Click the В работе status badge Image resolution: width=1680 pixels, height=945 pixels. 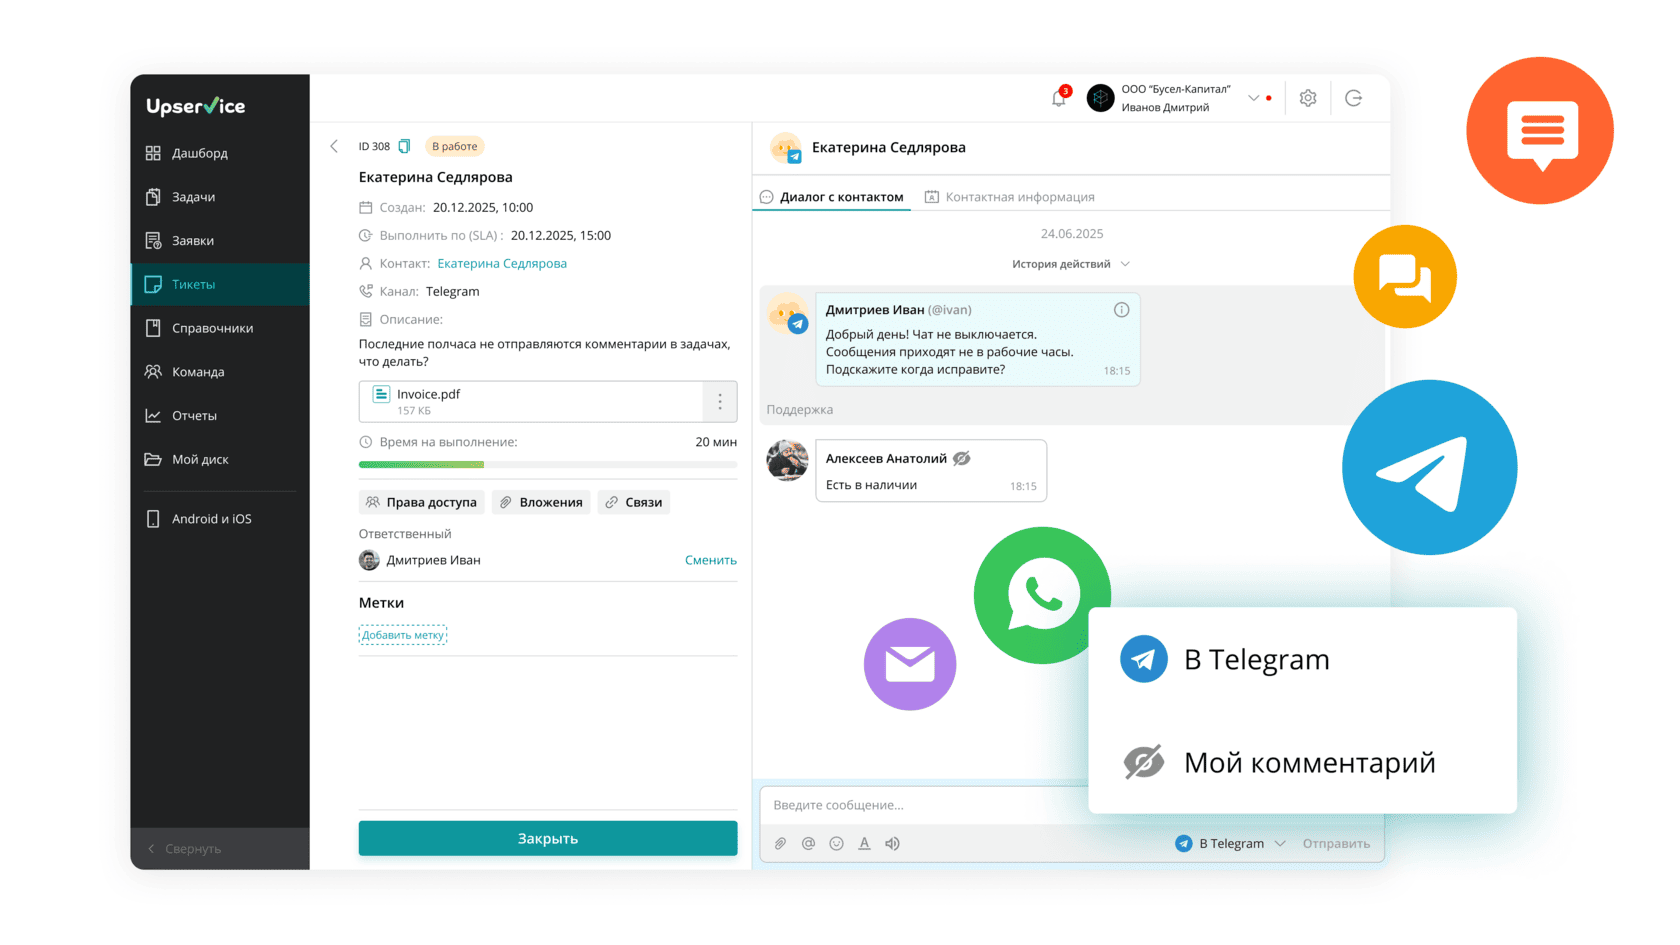(455, 146)
